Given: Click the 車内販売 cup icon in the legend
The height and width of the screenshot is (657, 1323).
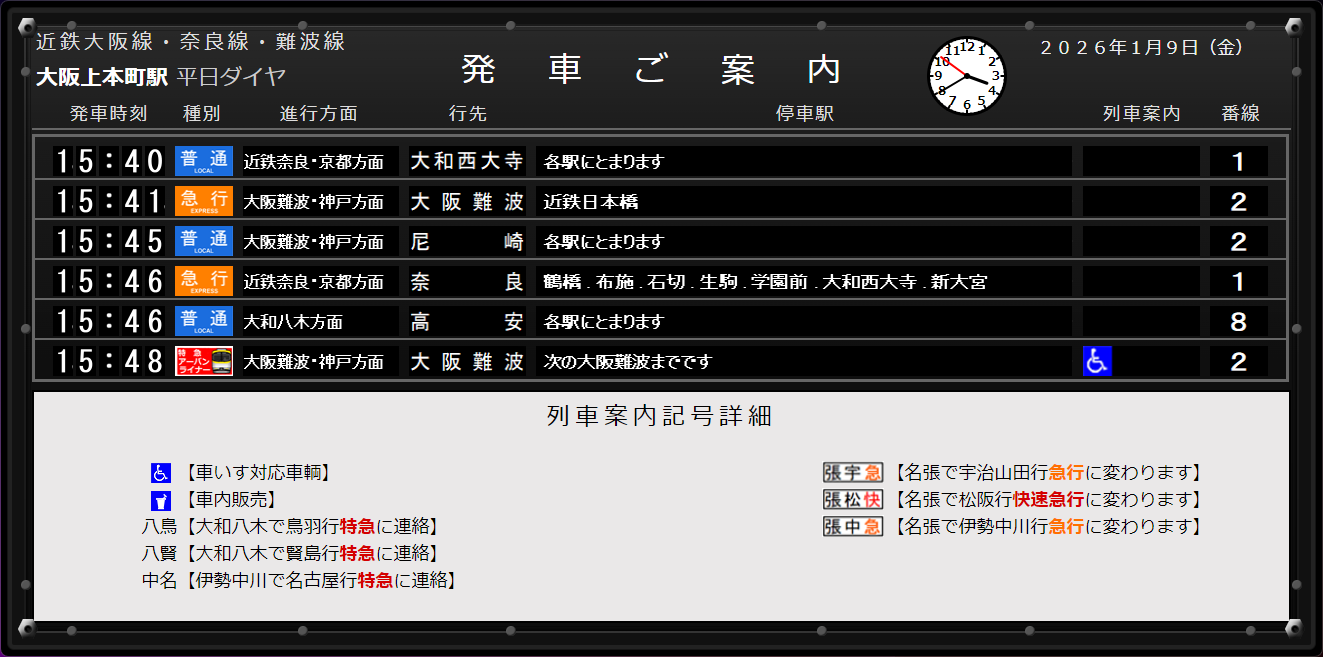Looking at the screenshot, I should click(161, 500).
